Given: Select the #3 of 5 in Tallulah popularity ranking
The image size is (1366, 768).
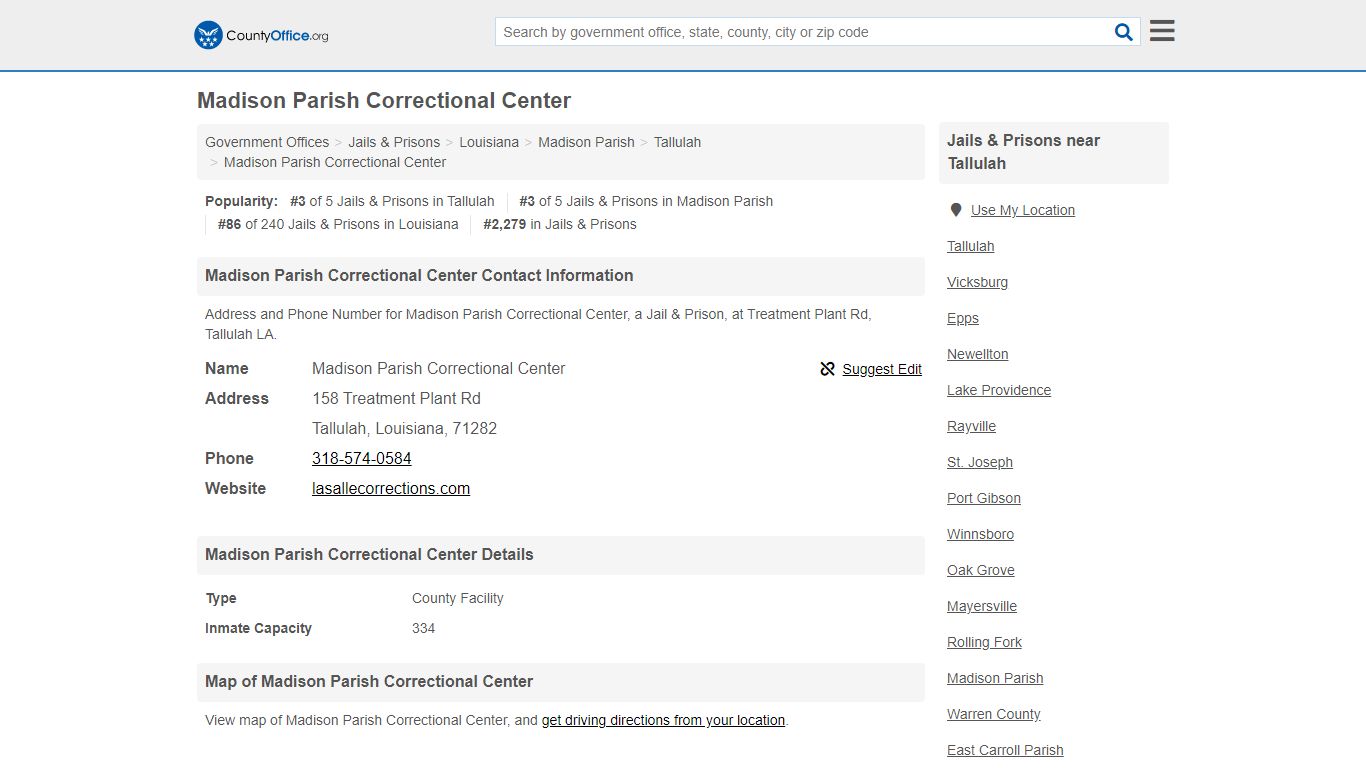Looking at the screenshot, I should click(x=392, y=201).
